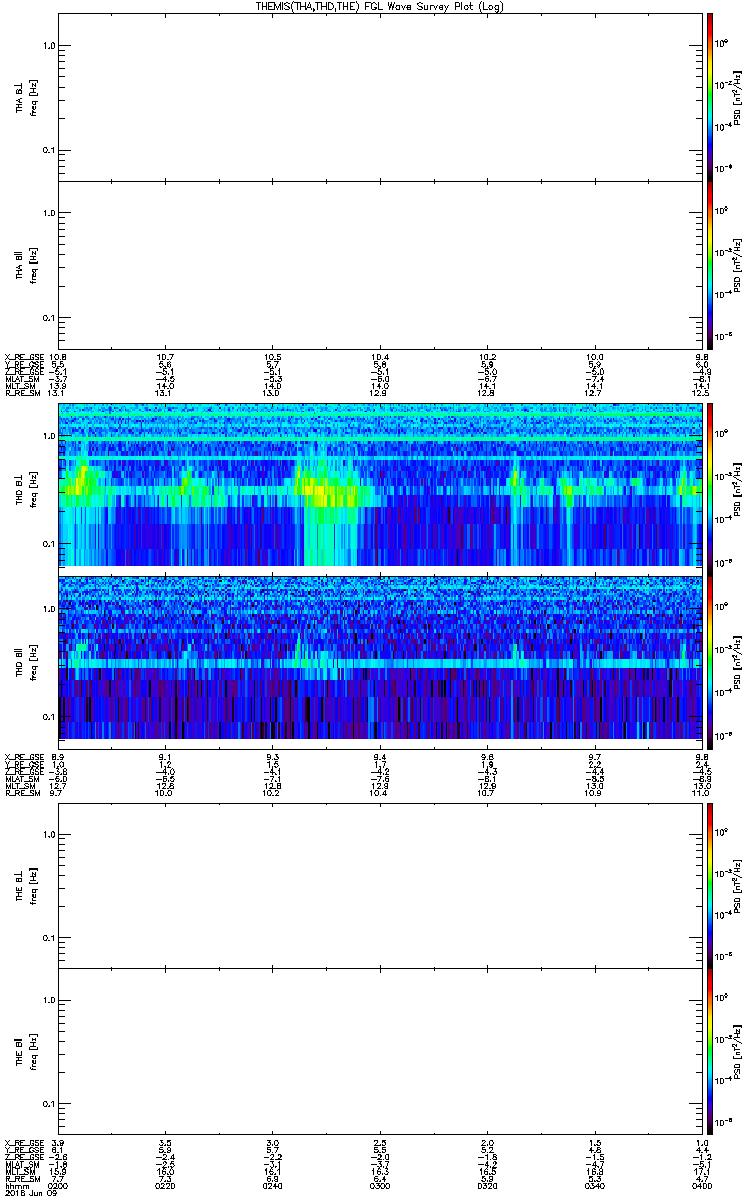The width and height of the screenshot is (750, 1200).
Task: Click the 'THE BL freq [Hz]' axis label
Action: [x=26, y=884]
